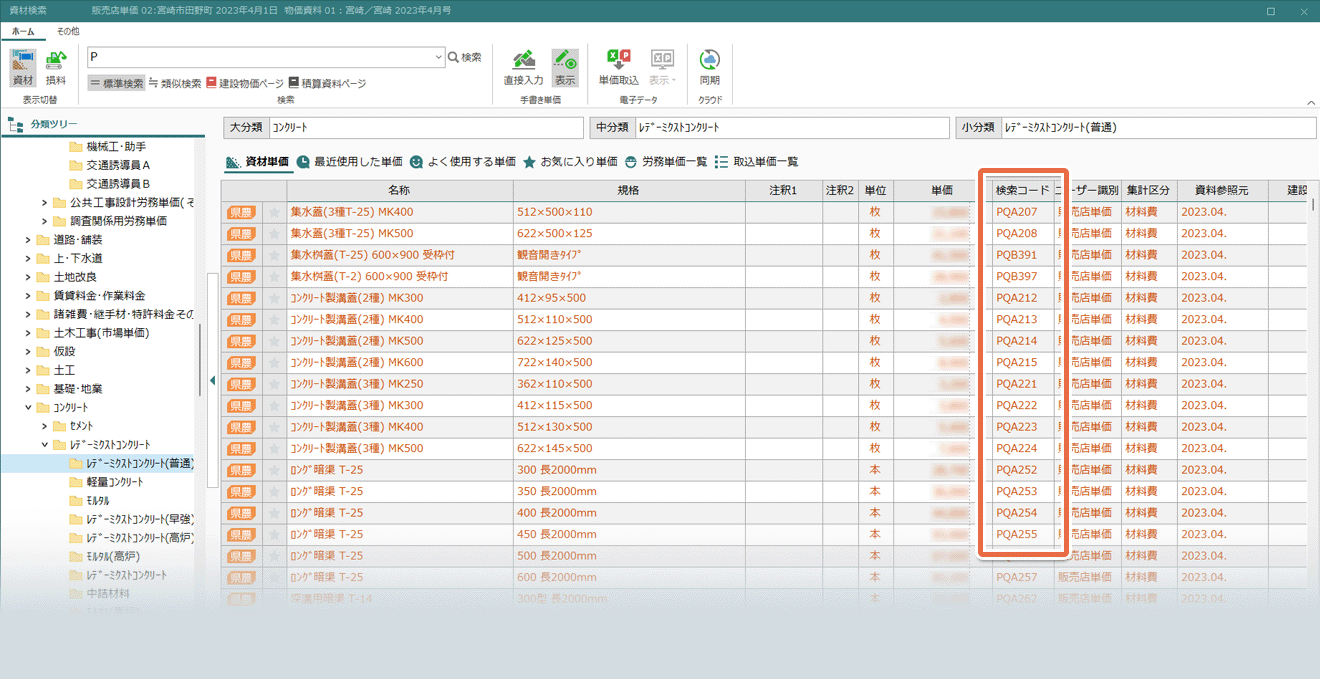This screenshot has width=1320, height=679.
Task: Favorite star for コンクリート製溝蓋(2種) MK300
Action: pyautogui.click(x=274, y=298)
